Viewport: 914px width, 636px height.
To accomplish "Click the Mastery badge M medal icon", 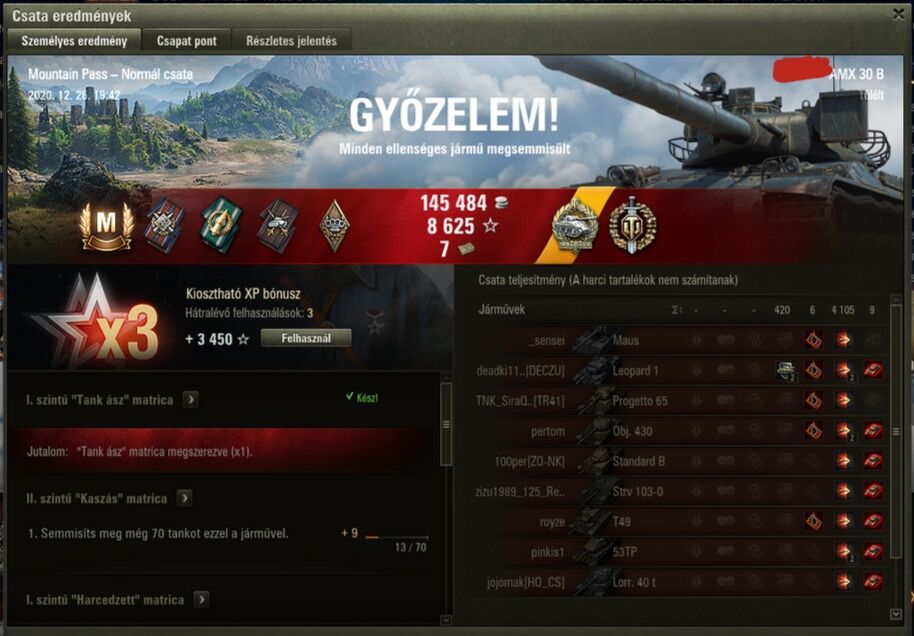I will 107,226.
